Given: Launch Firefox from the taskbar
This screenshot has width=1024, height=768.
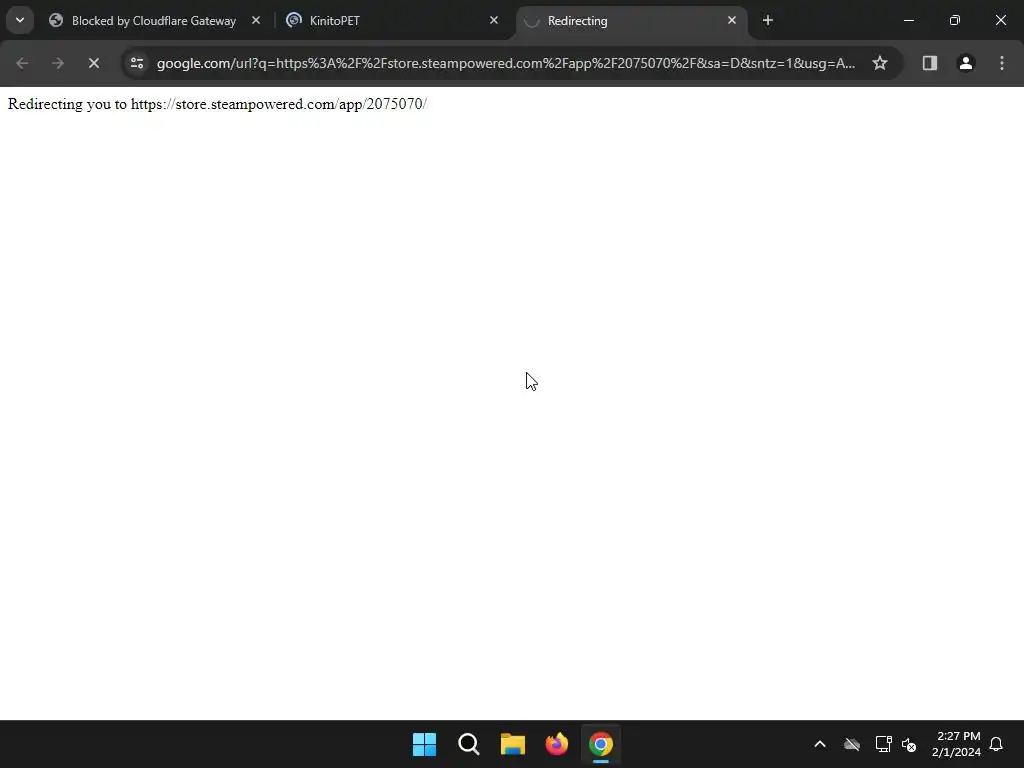Looking at the screenshot, I should (557, 744).
